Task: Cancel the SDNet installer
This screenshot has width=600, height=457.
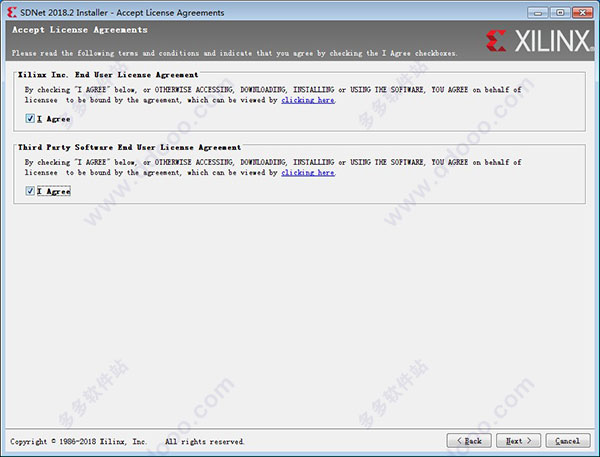Action: (567, 441)
